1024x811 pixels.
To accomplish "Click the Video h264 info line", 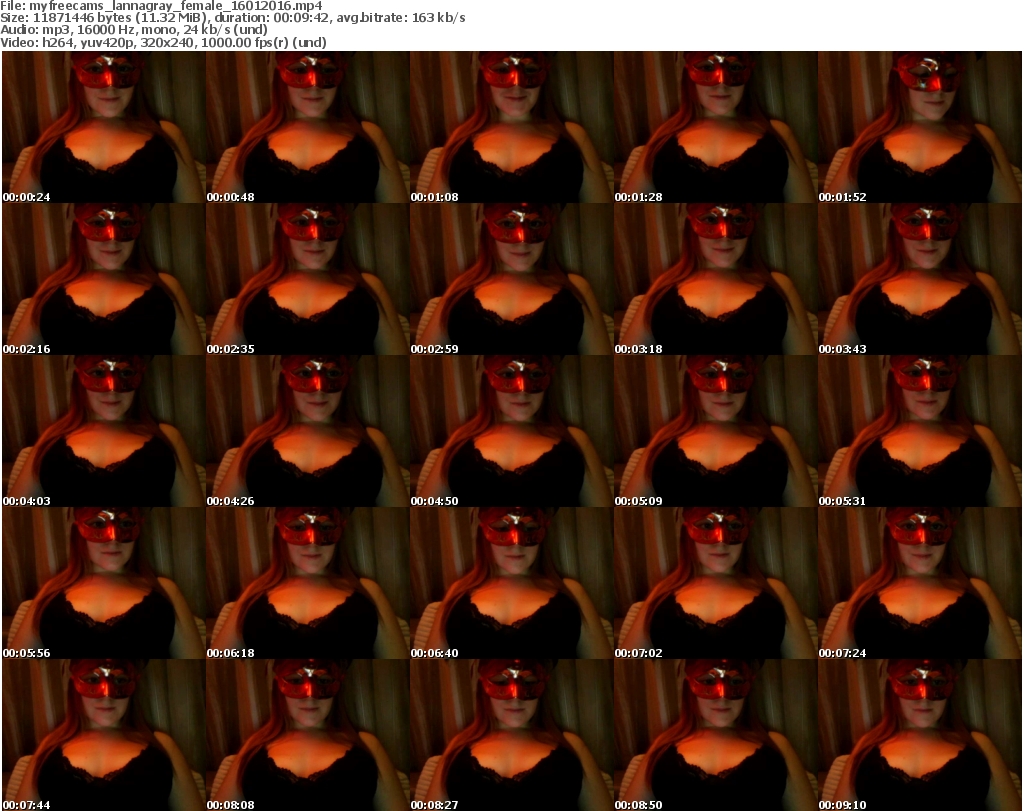I will click(x=163, y=42).
